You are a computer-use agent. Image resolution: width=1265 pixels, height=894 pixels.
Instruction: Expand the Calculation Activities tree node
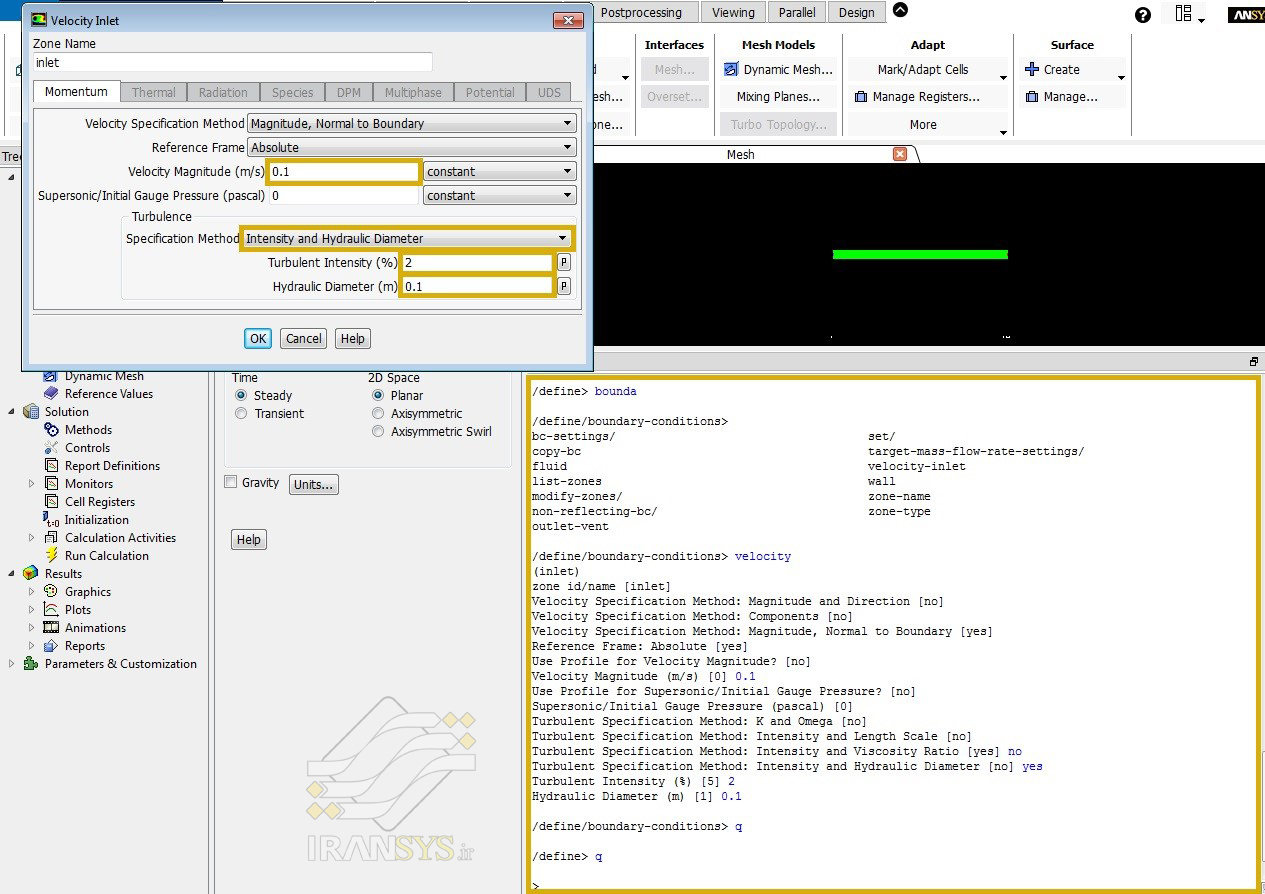point(31,538)
